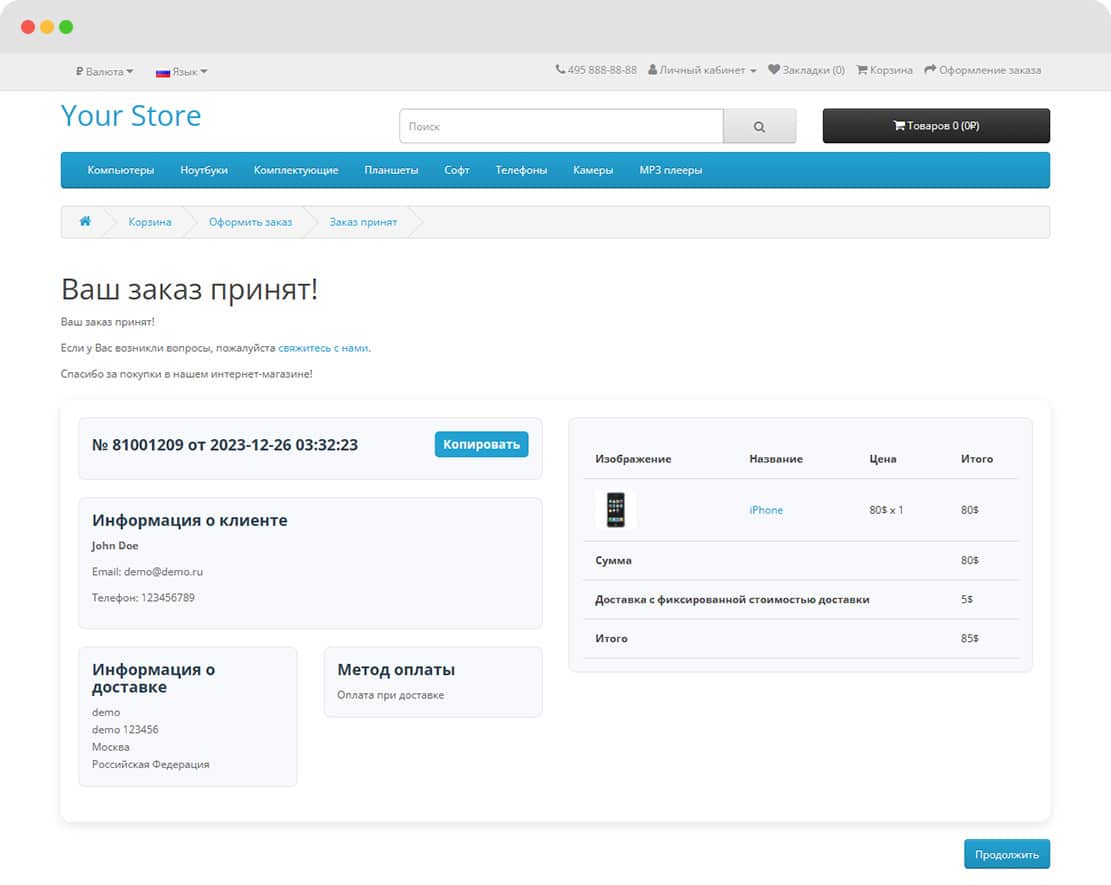The image size is (1111, 885).
Task: Open the Язык language dropdown
Action: click(x=181, y=72)
